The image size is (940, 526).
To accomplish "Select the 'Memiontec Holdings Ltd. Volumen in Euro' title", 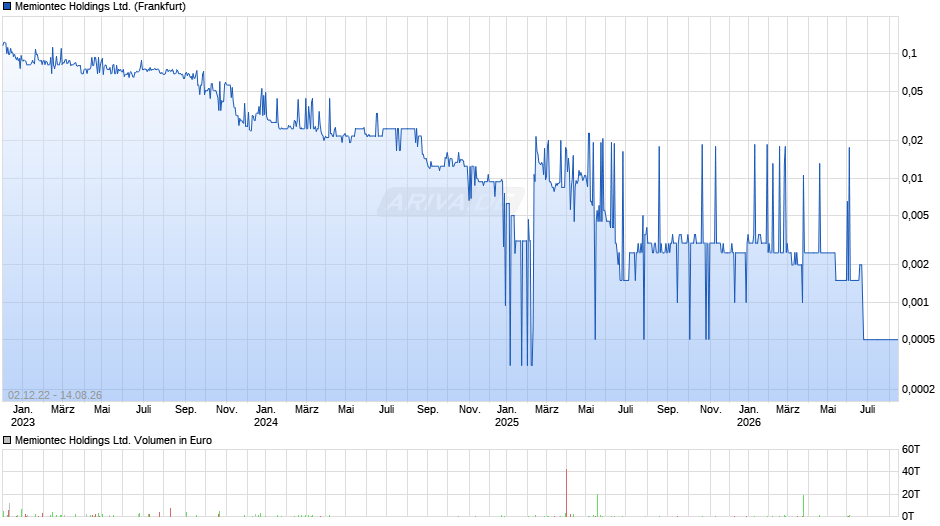I will [113, 440].
